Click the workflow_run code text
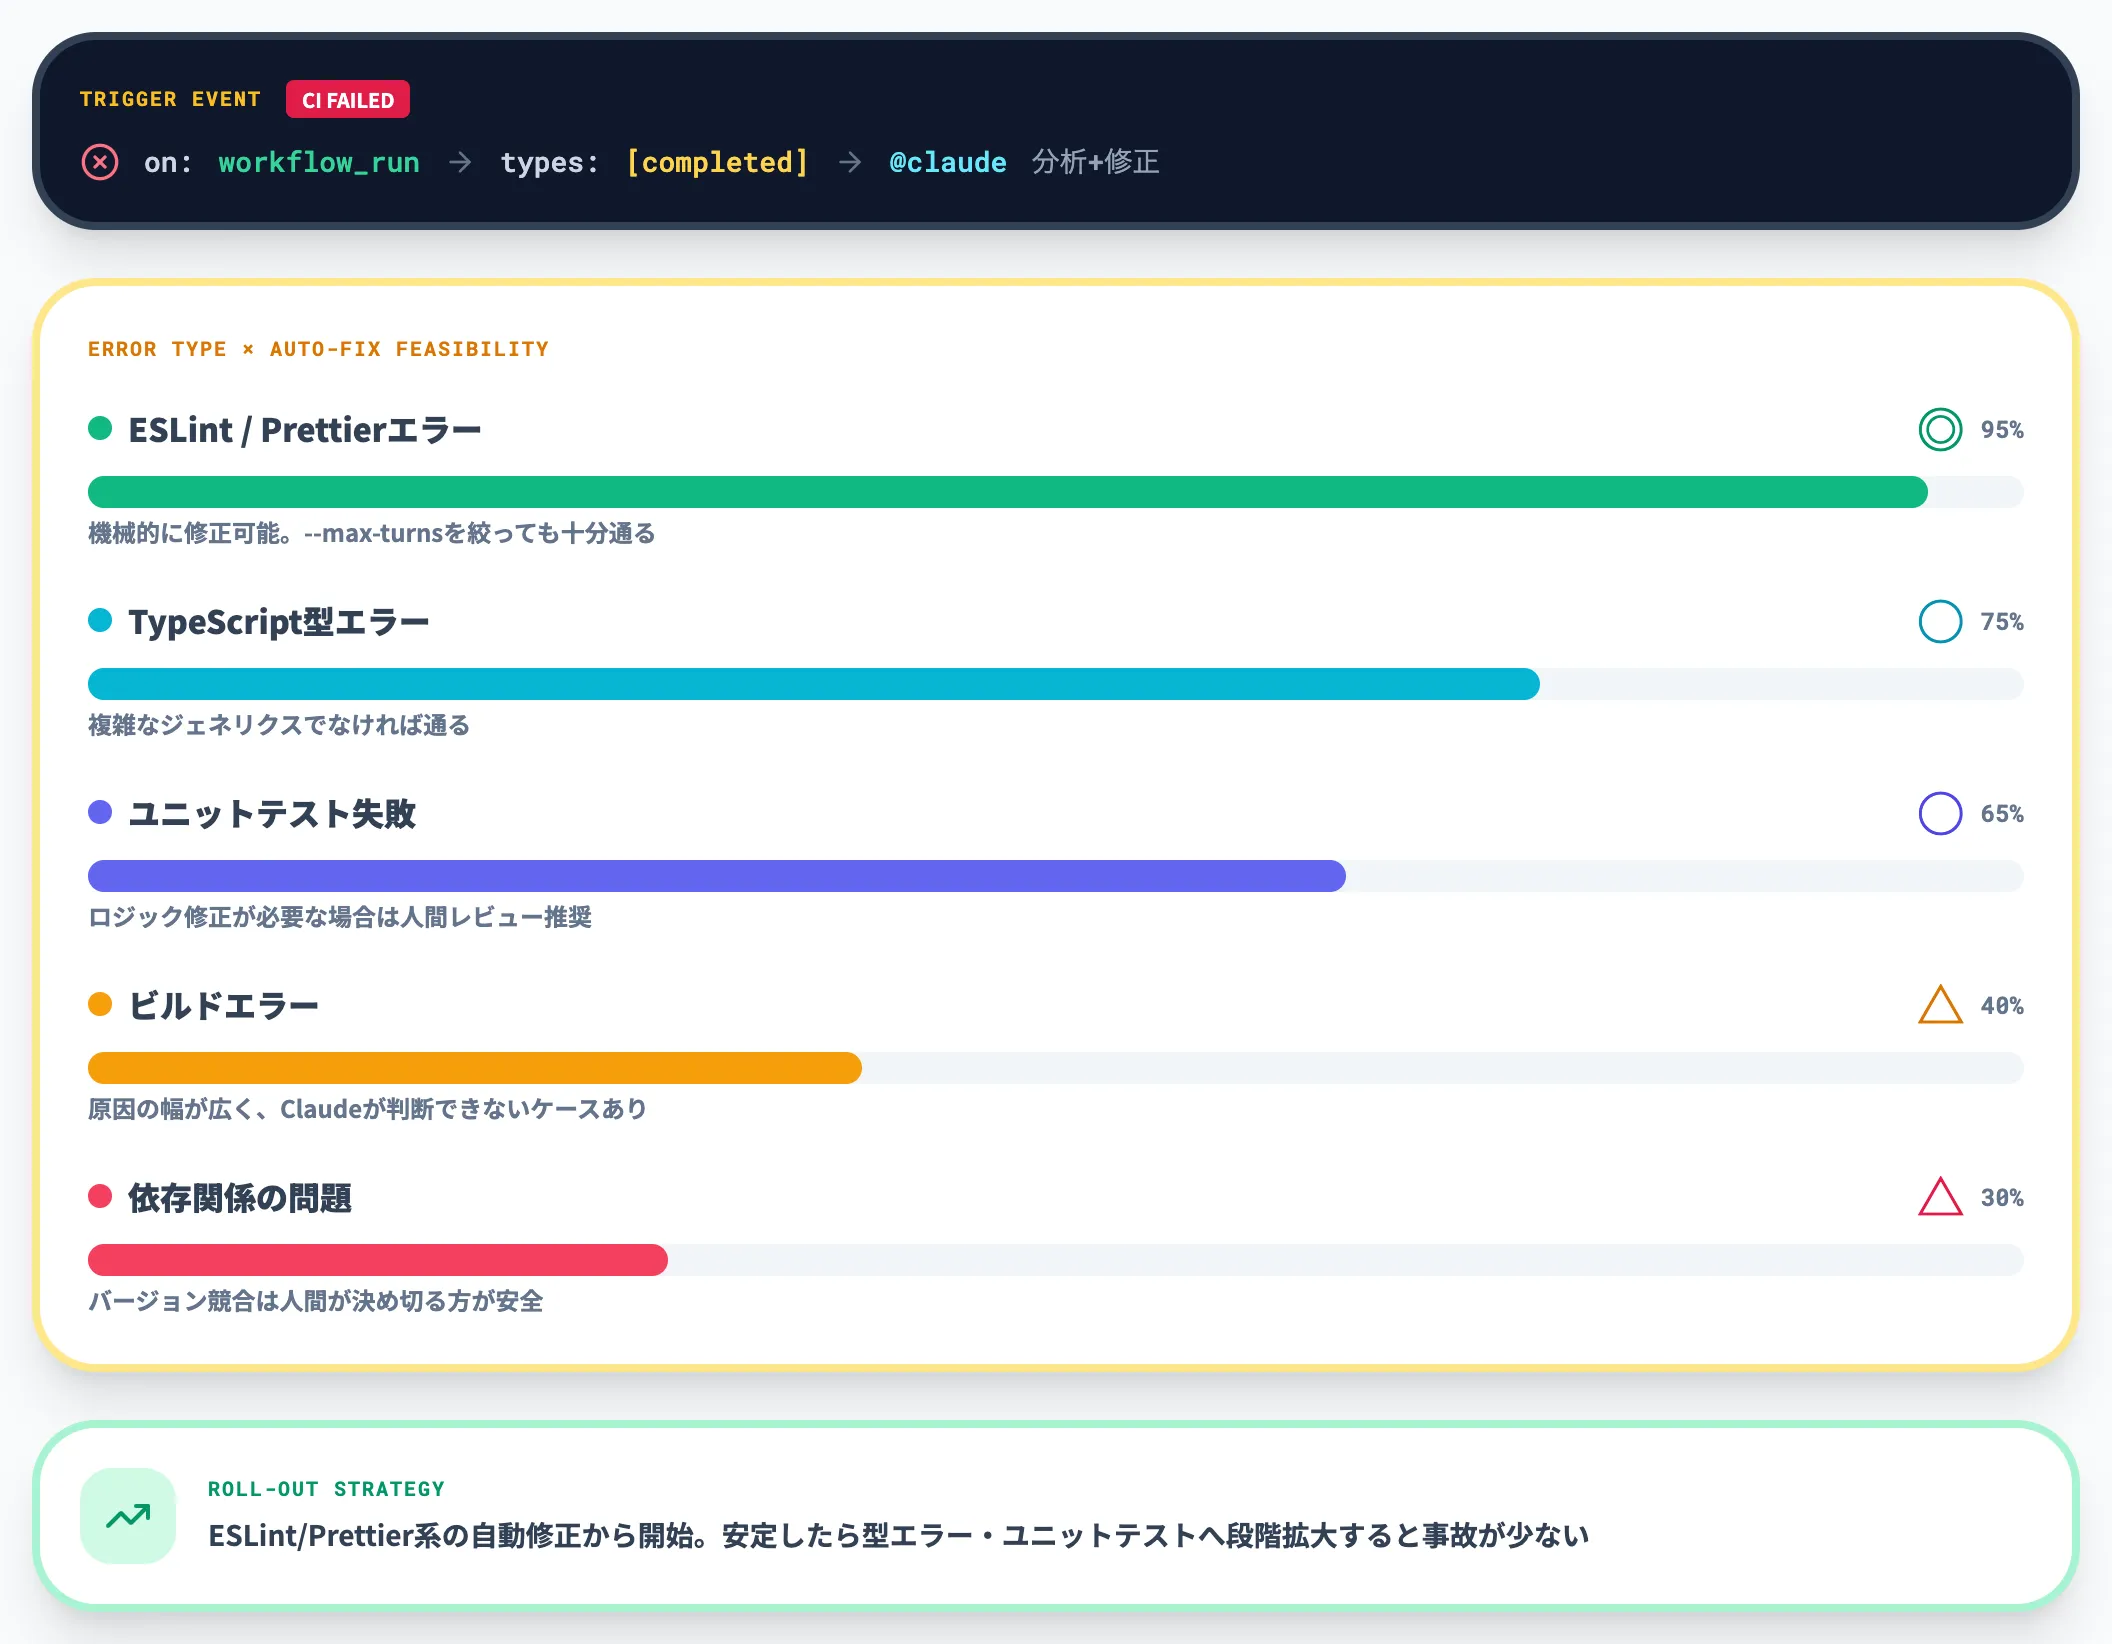2112x1644 pixels. [x=319, y=162]
